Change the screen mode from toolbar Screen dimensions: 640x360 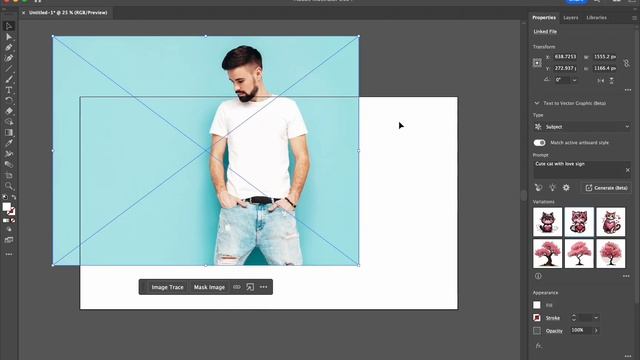9,240
